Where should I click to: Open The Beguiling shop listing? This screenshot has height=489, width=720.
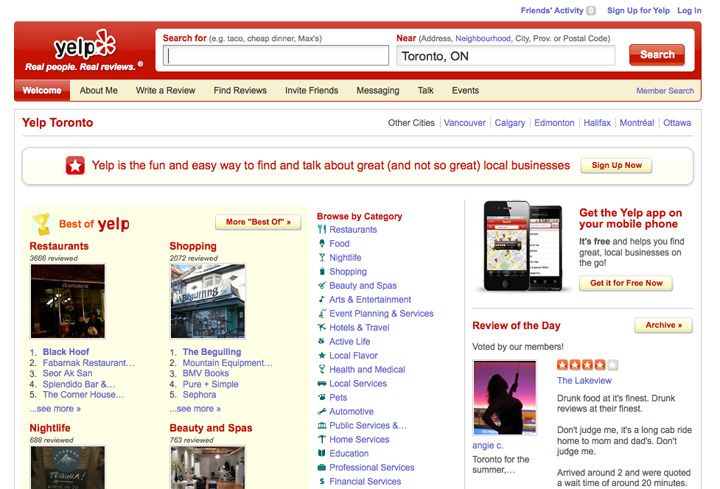[x=212, y=352]
